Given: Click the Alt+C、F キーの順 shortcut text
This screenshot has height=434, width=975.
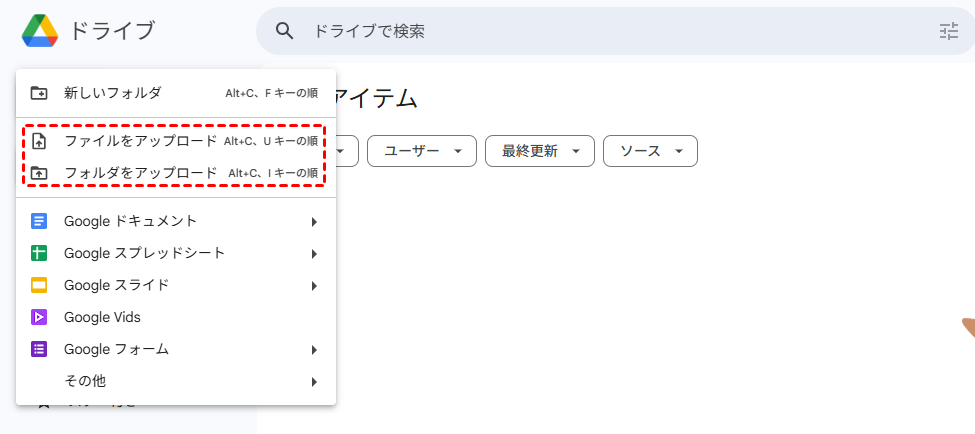Looking at the screenshot, I should click(x=272, y=93).
